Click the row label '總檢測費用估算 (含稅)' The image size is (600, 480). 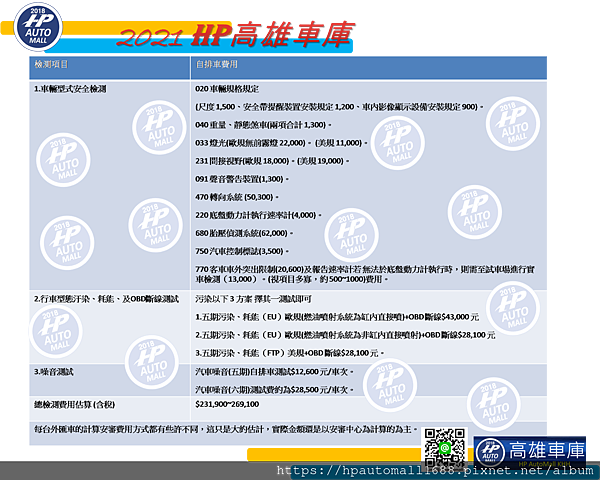click(75, 404)
